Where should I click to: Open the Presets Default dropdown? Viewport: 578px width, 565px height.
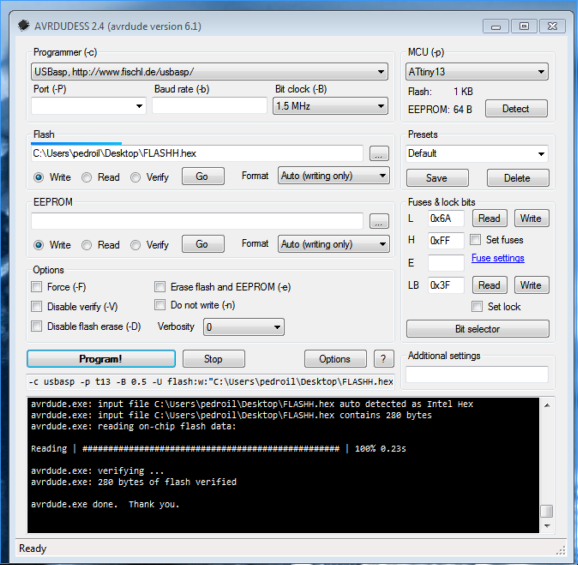[476, 153]
